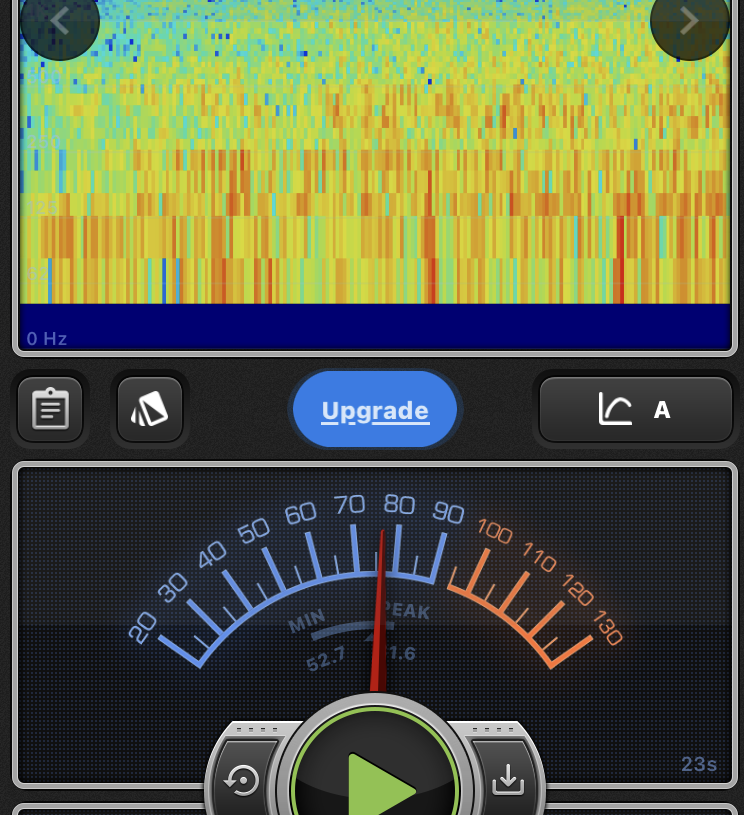Open the theme cards icon
Viewport: 744px width, 815px height.
150,409
